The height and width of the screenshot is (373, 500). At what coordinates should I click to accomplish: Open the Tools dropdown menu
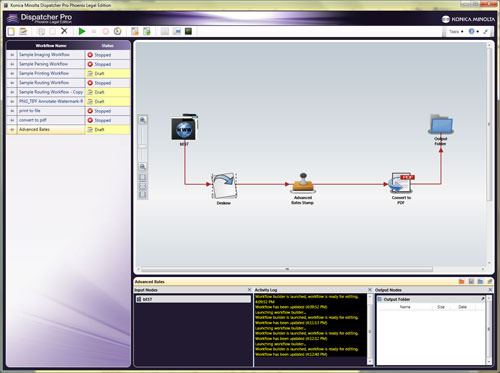(x=456, y=32)
